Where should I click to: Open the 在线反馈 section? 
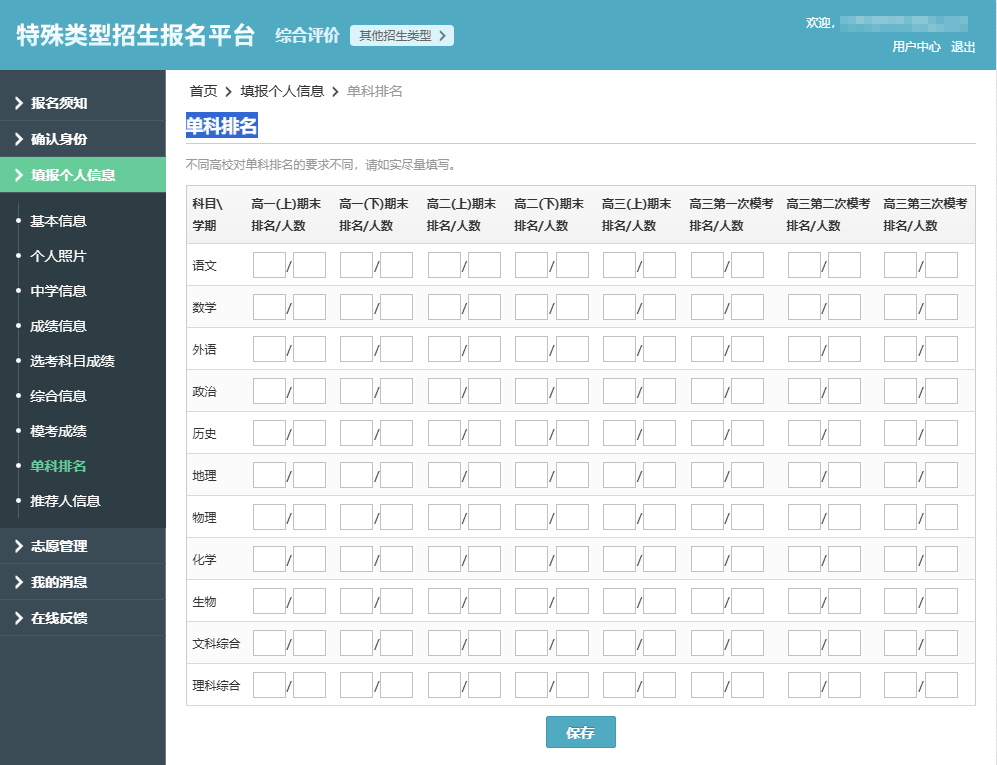[x=52, y=617]
